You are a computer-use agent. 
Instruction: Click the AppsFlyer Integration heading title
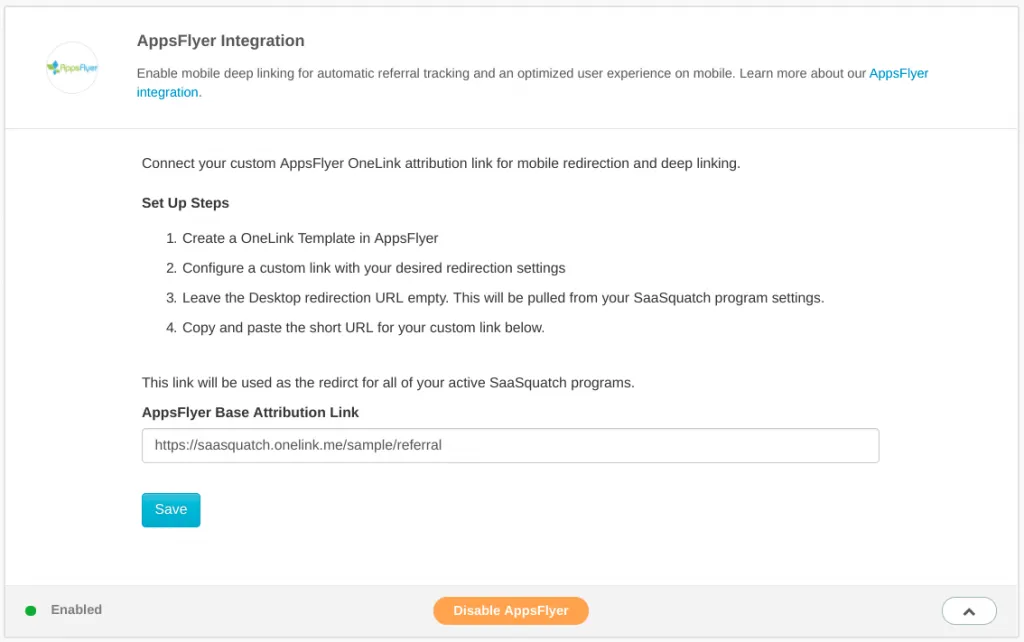(220, 41)
